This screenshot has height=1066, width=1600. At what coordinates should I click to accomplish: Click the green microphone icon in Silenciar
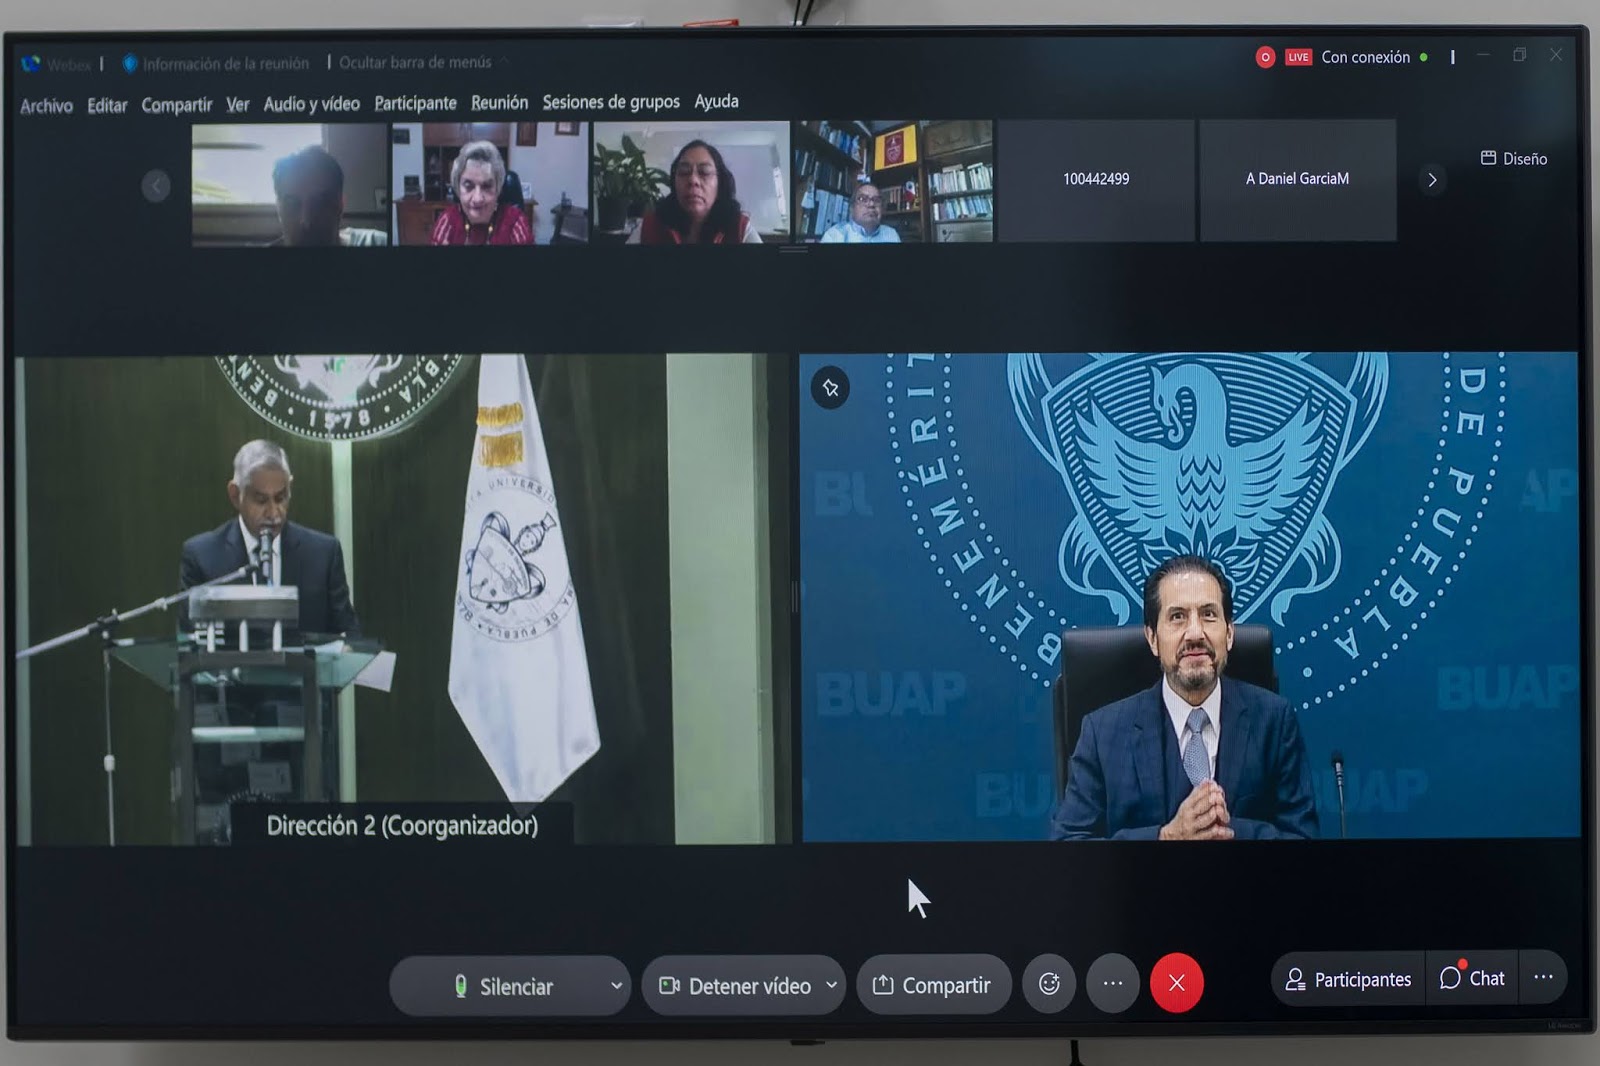click(x=461, y=986)
